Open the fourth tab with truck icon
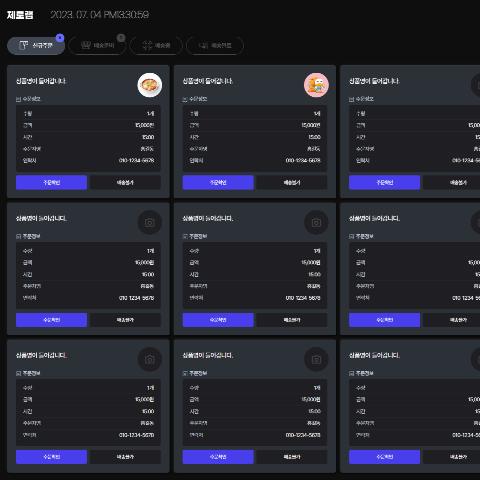 (x=215, y=45)
